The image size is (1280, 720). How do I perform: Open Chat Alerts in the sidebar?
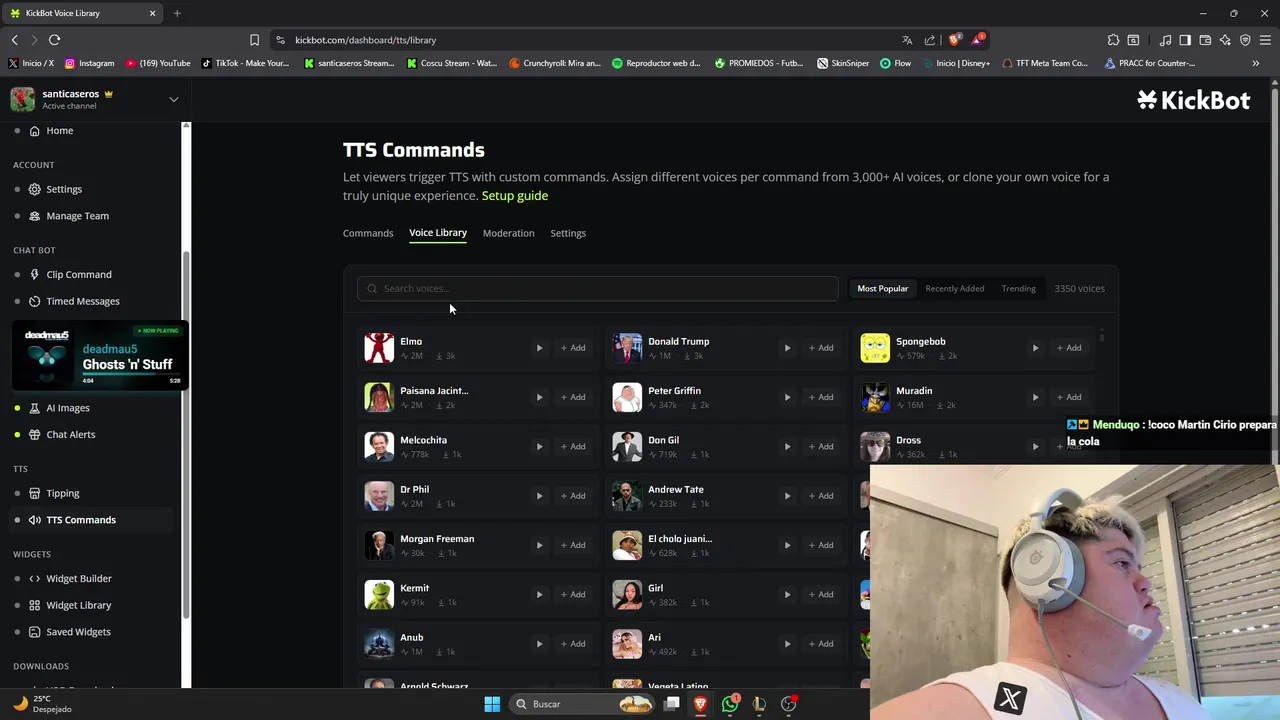tap(71, 435)
